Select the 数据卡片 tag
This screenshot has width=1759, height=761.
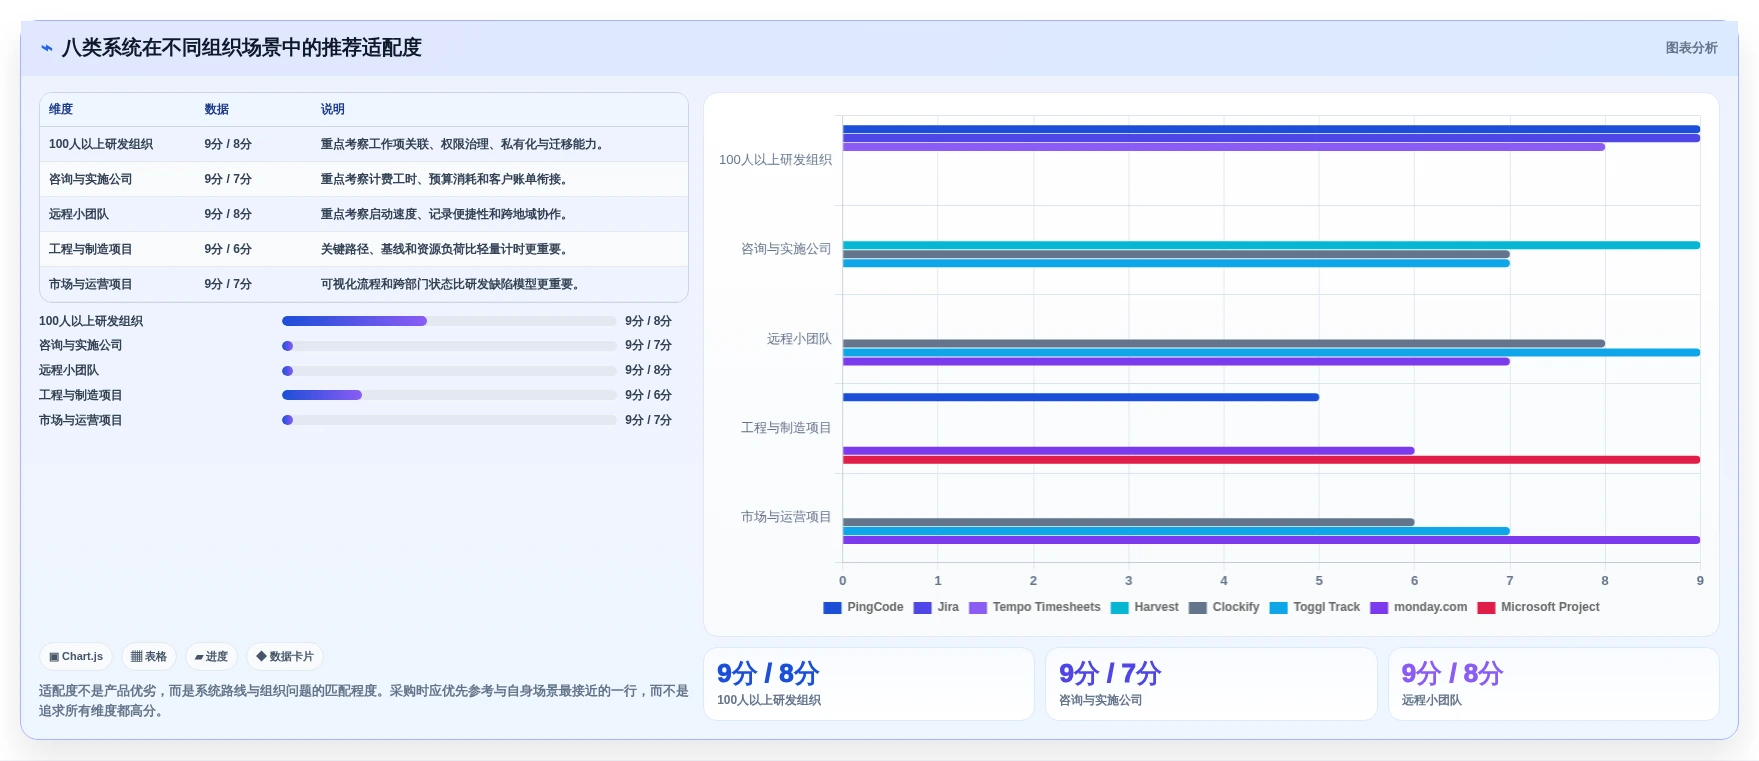[x=285, y=657]
